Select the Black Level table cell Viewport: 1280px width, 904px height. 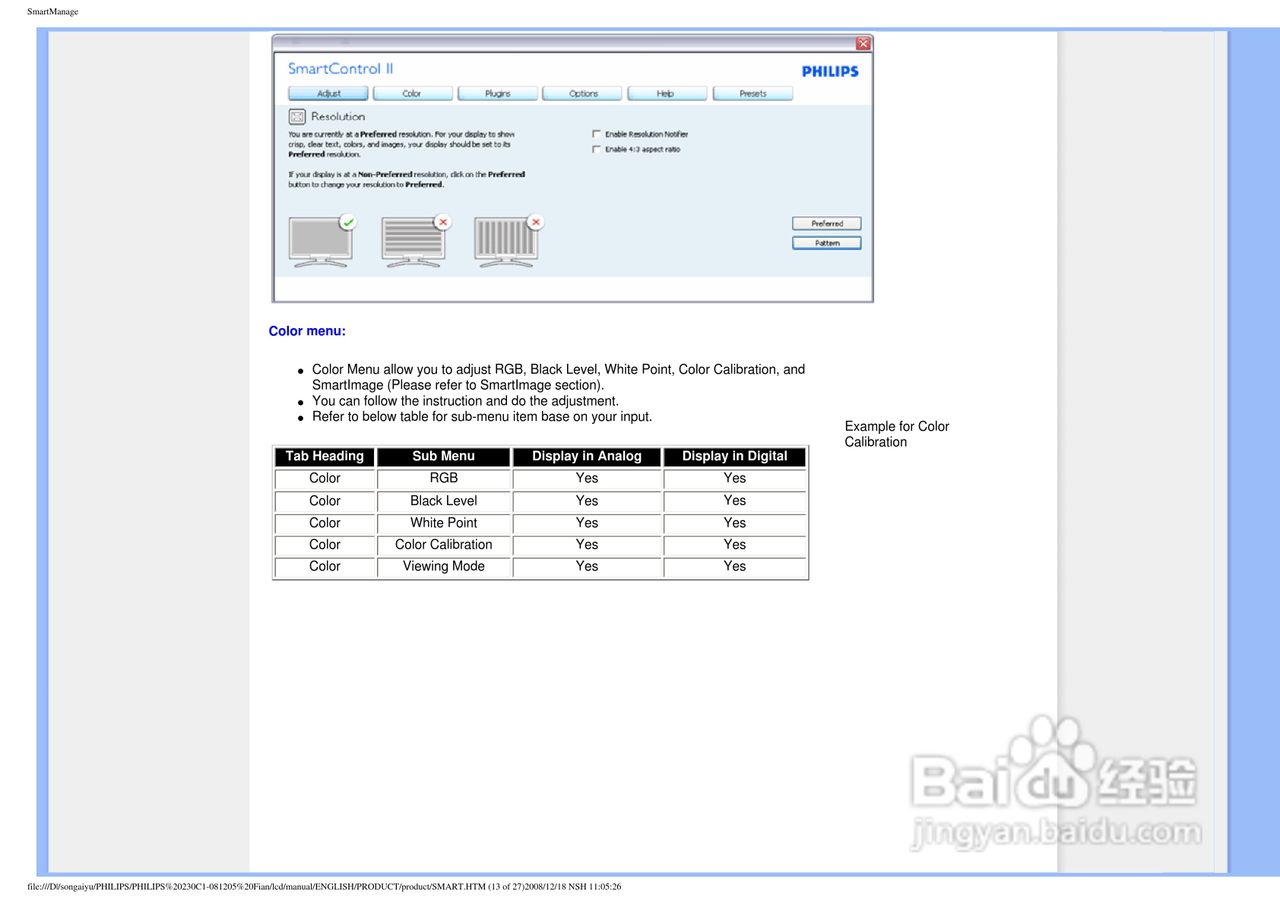444,501
